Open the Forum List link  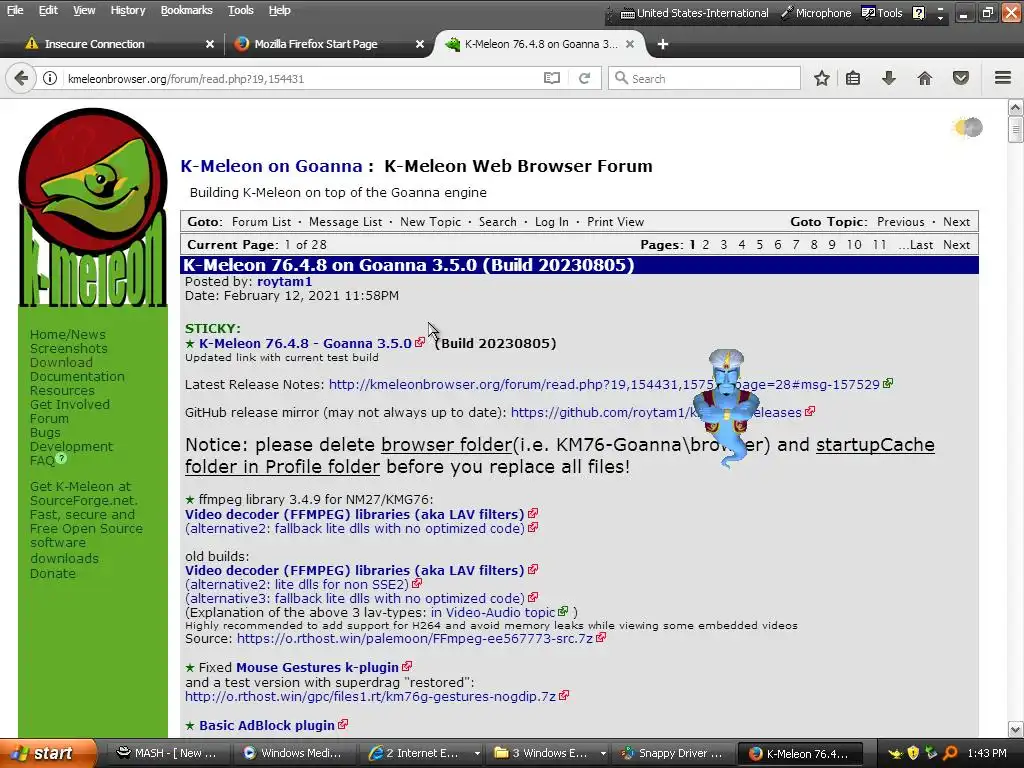click(x=261, y=222)
